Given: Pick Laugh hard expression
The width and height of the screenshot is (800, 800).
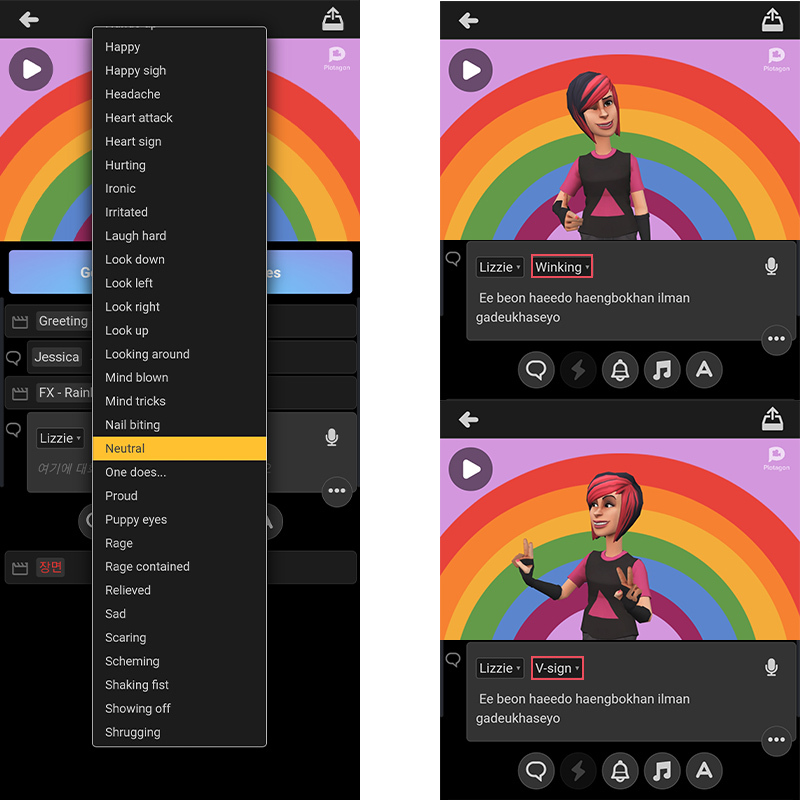Looking at the screenshot, I should tap(179, 236).
